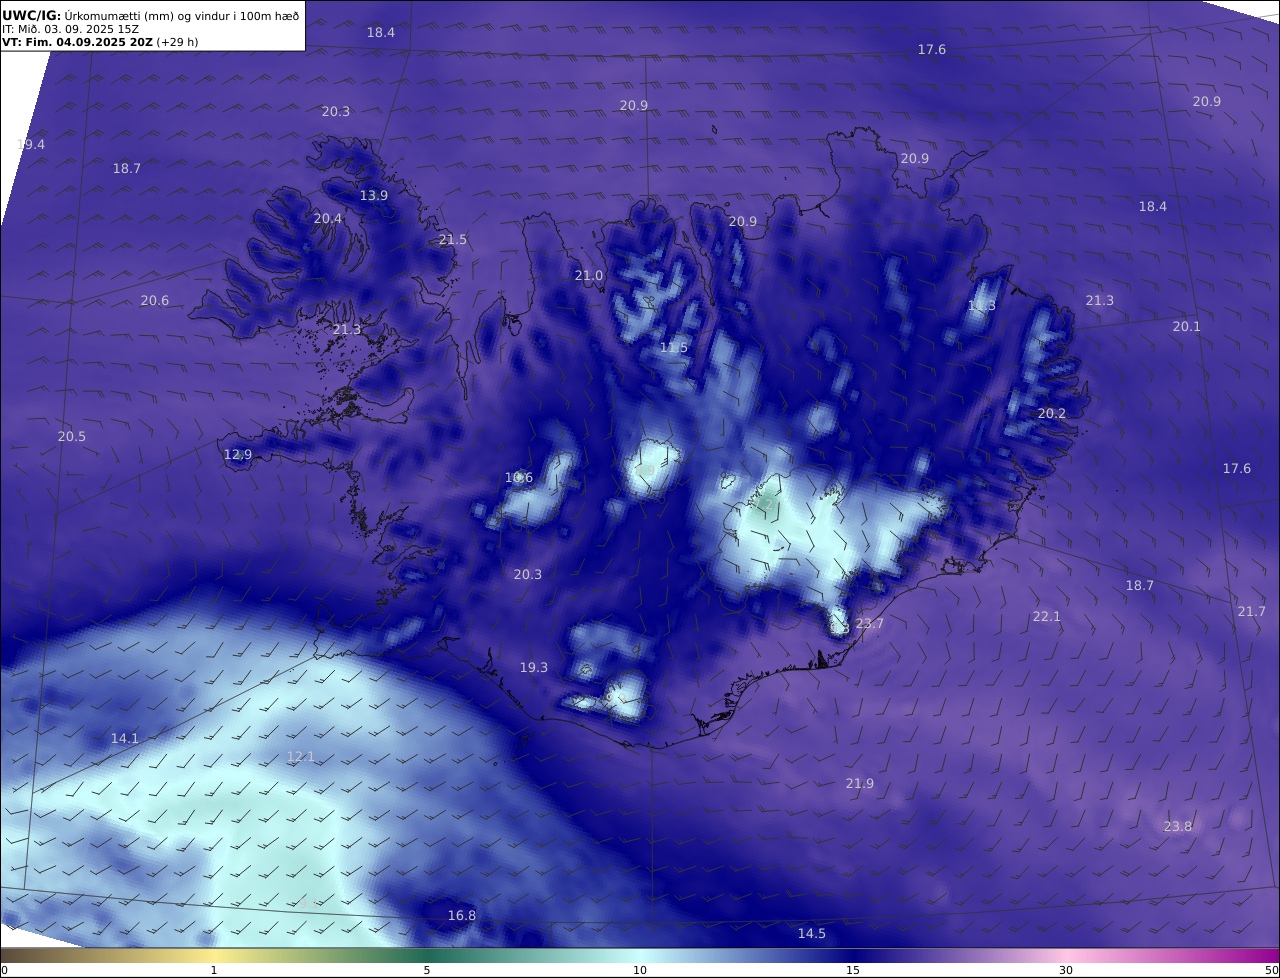Click the 50 tick label on the color scale

point(1271,970)
